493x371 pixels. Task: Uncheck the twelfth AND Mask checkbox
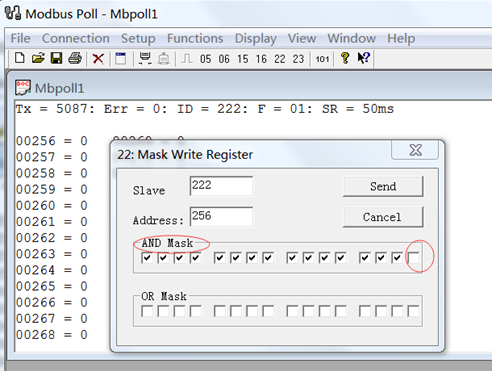[341, 258]
